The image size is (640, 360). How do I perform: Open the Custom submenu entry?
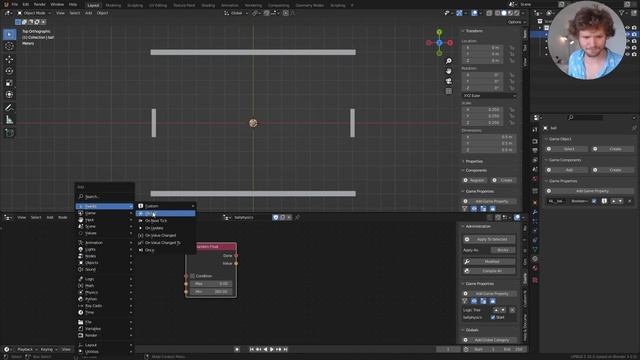[x=166, y=206]
